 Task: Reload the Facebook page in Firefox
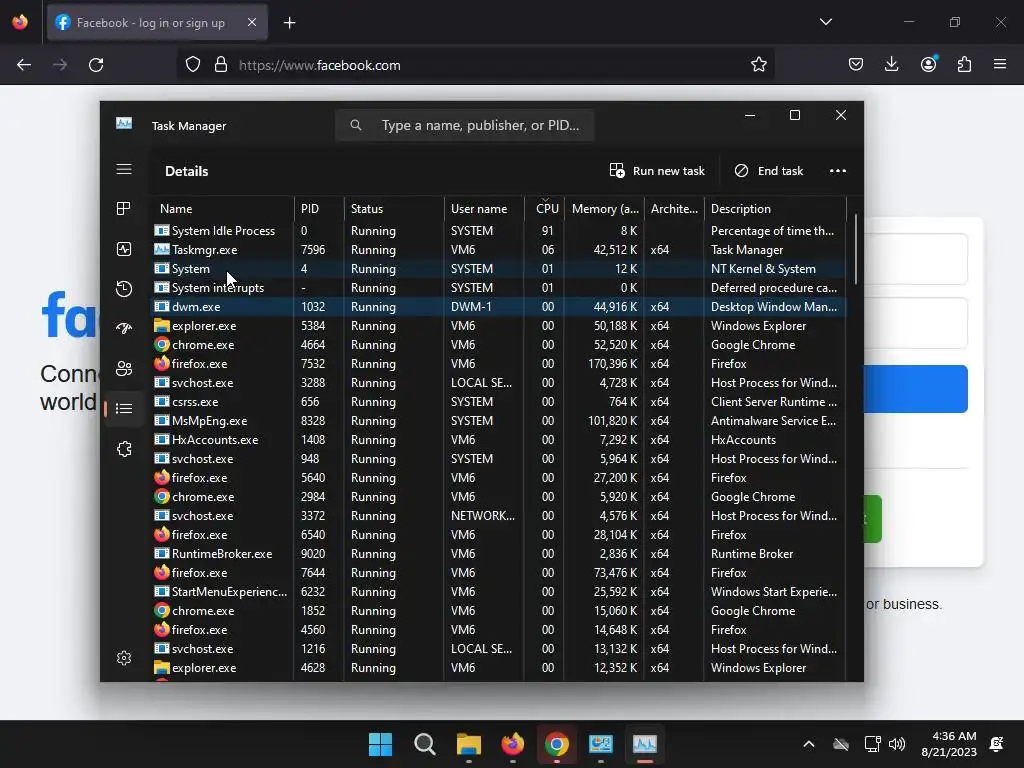click(x=96, y=65)
